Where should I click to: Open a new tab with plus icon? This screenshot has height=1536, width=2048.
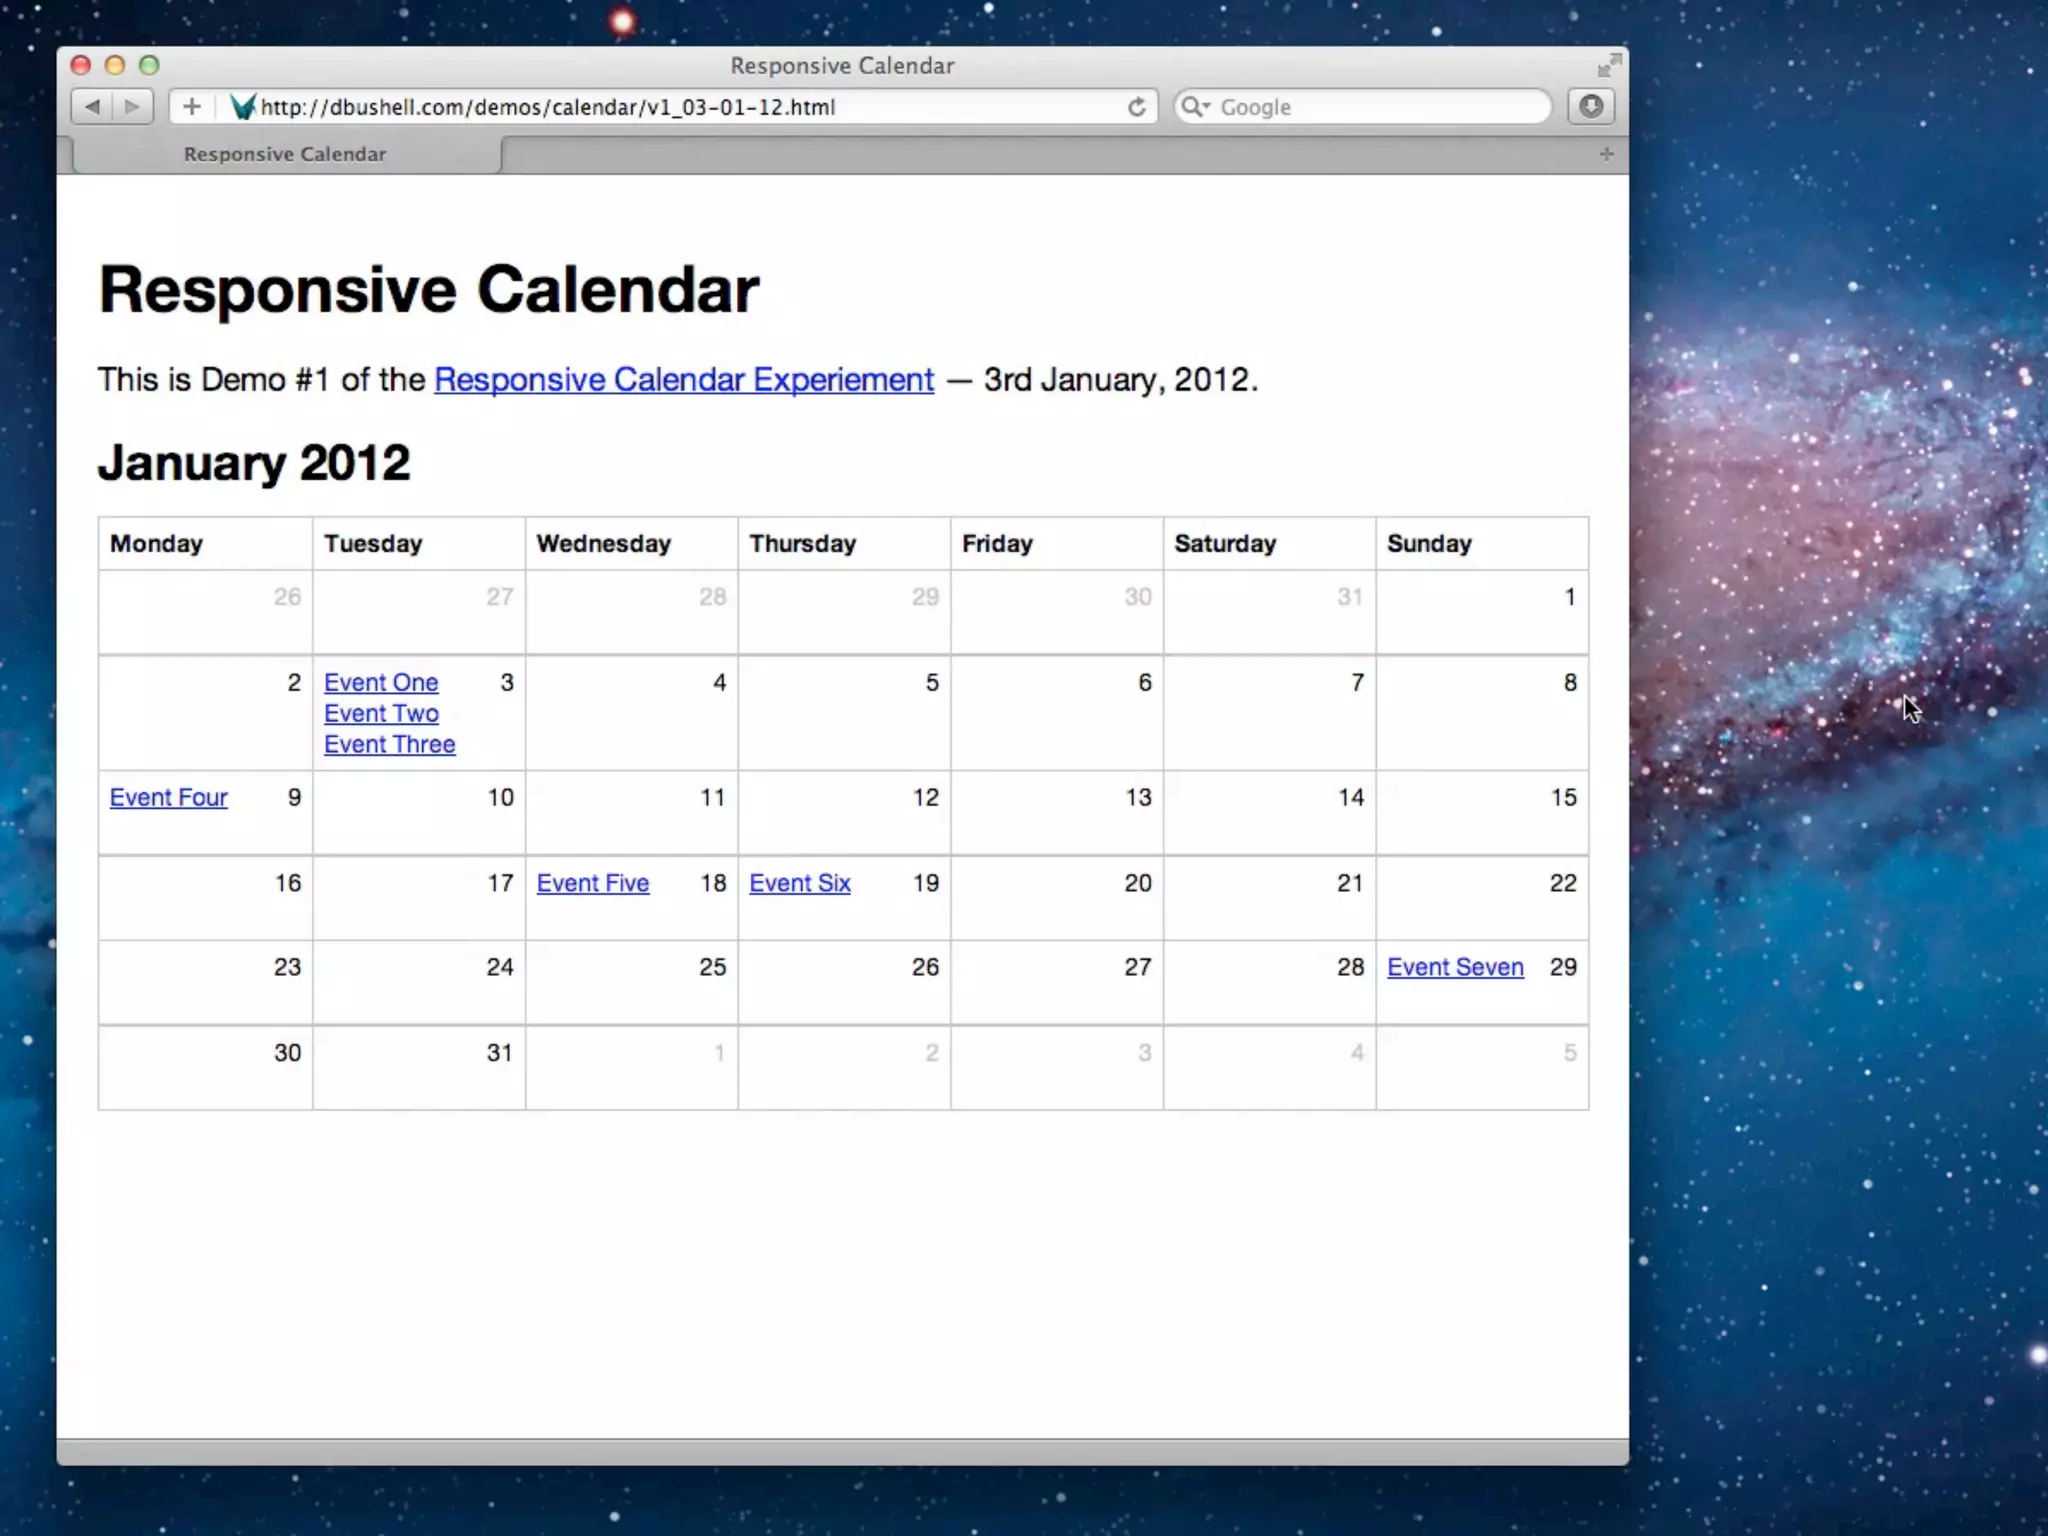point(1606,154)
